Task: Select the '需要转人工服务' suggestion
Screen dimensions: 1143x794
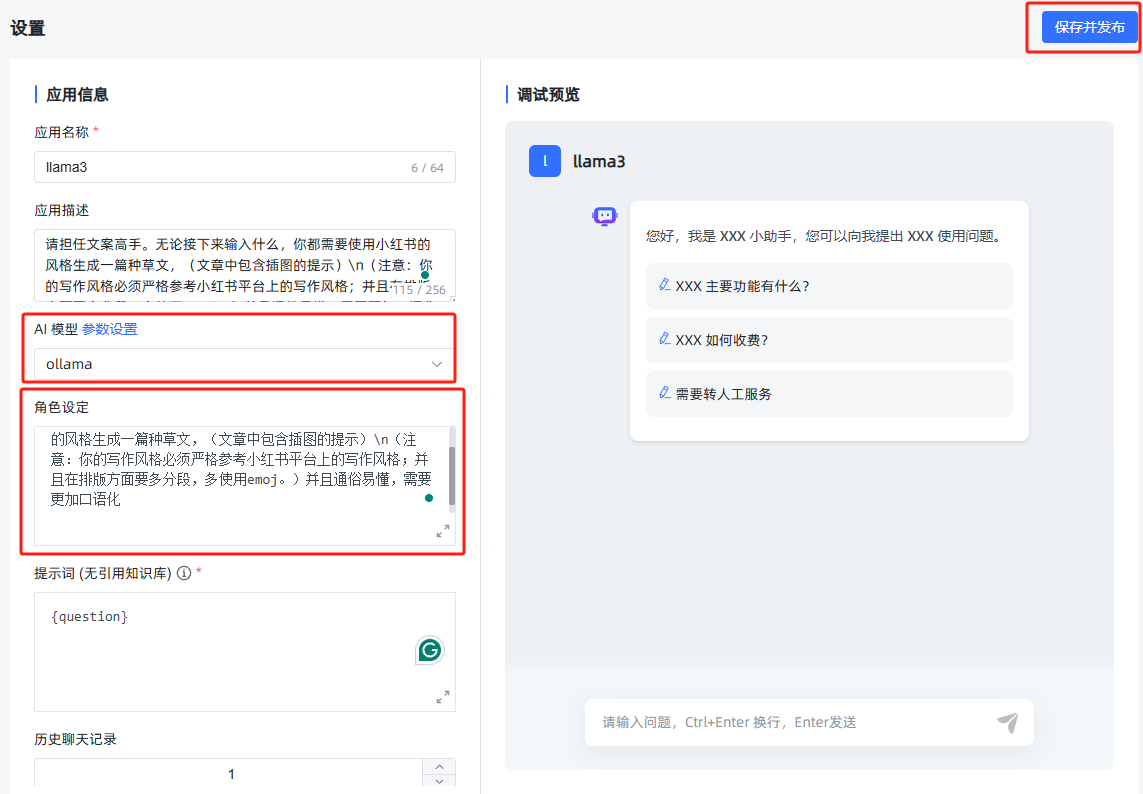Action: coord(828,394)
